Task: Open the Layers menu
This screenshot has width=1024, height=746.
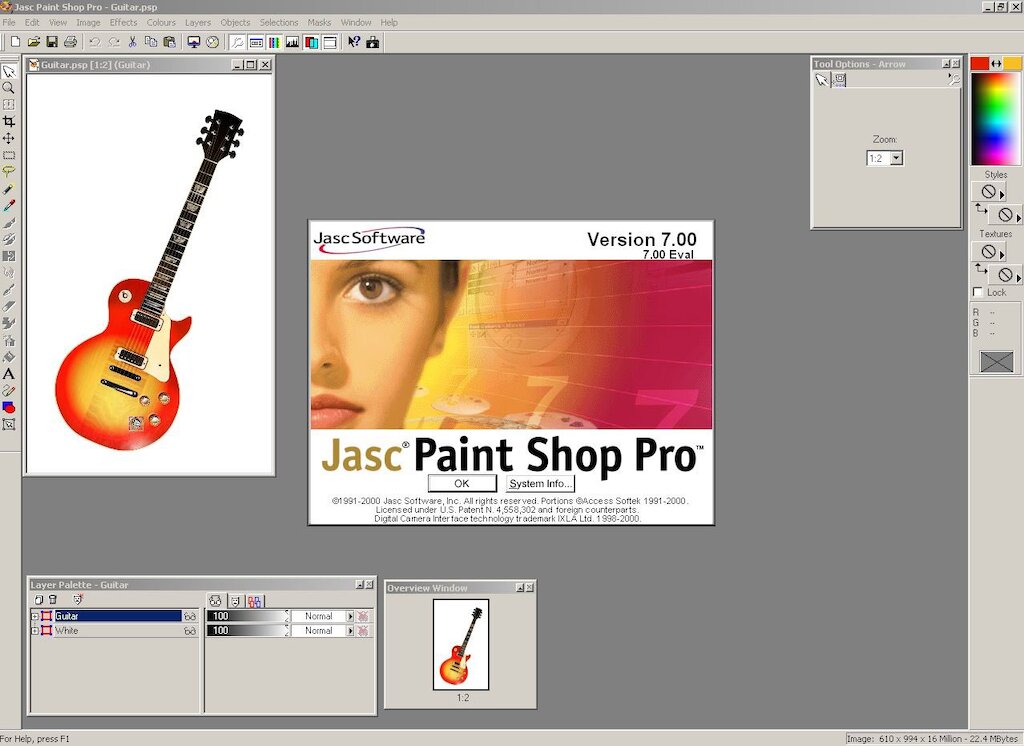Action: [198, 22]
